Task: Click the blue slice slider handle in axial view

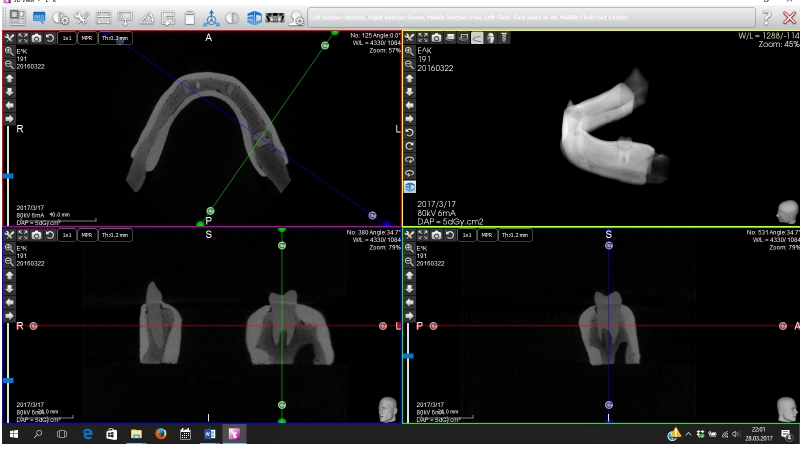Action: (x=8, y=175)
